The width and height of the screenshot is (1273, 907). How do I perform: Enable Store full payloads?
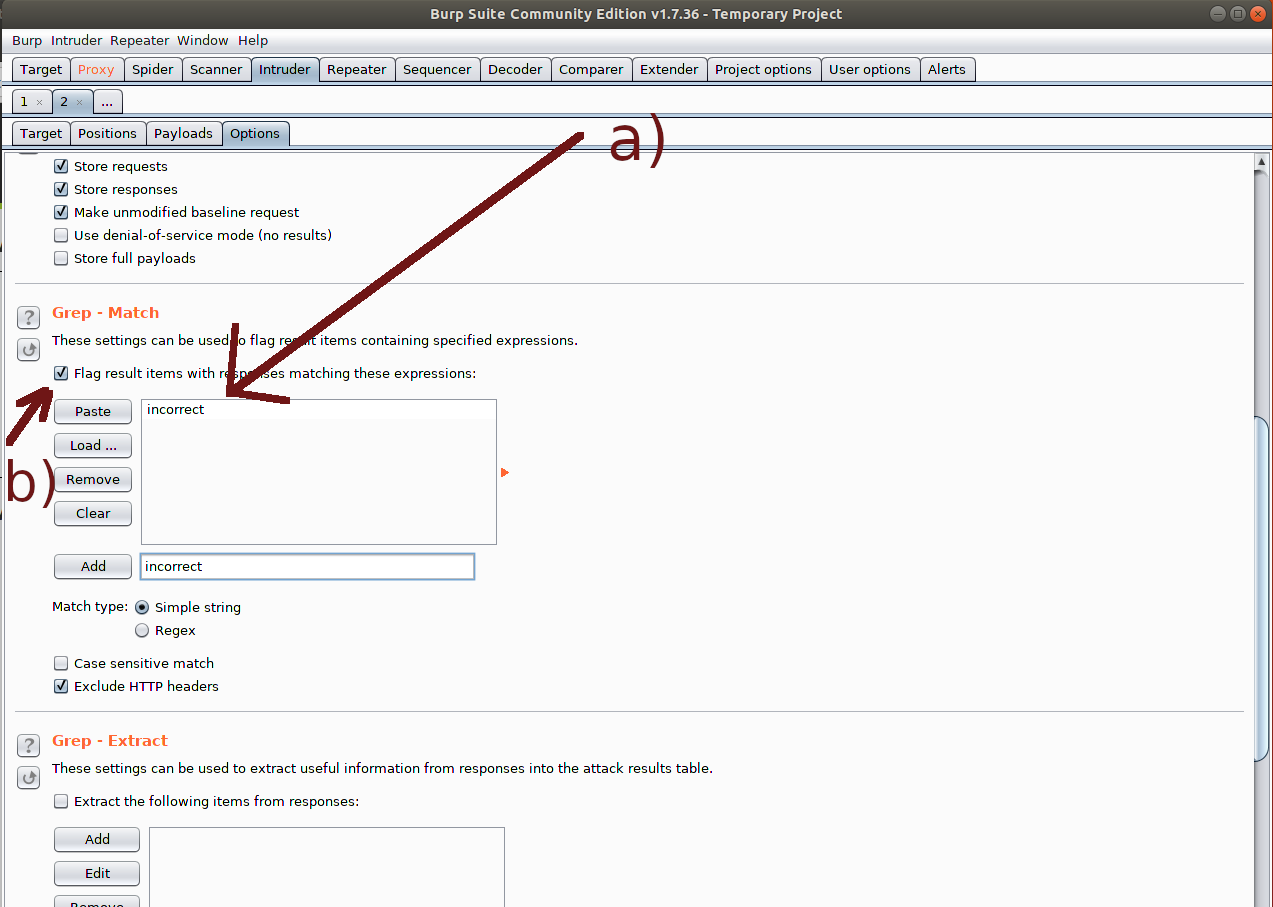[x=61, y=258]
